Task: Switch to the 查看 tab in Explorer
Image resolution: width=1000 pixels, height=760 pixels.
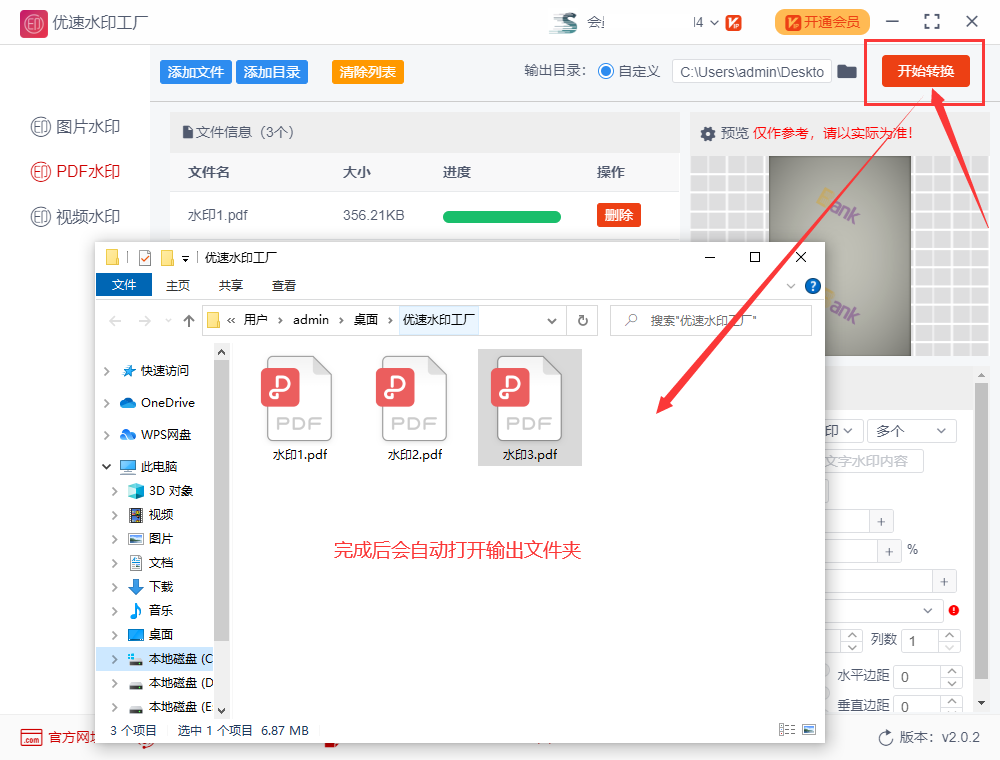Action: (x=285, y=285)
